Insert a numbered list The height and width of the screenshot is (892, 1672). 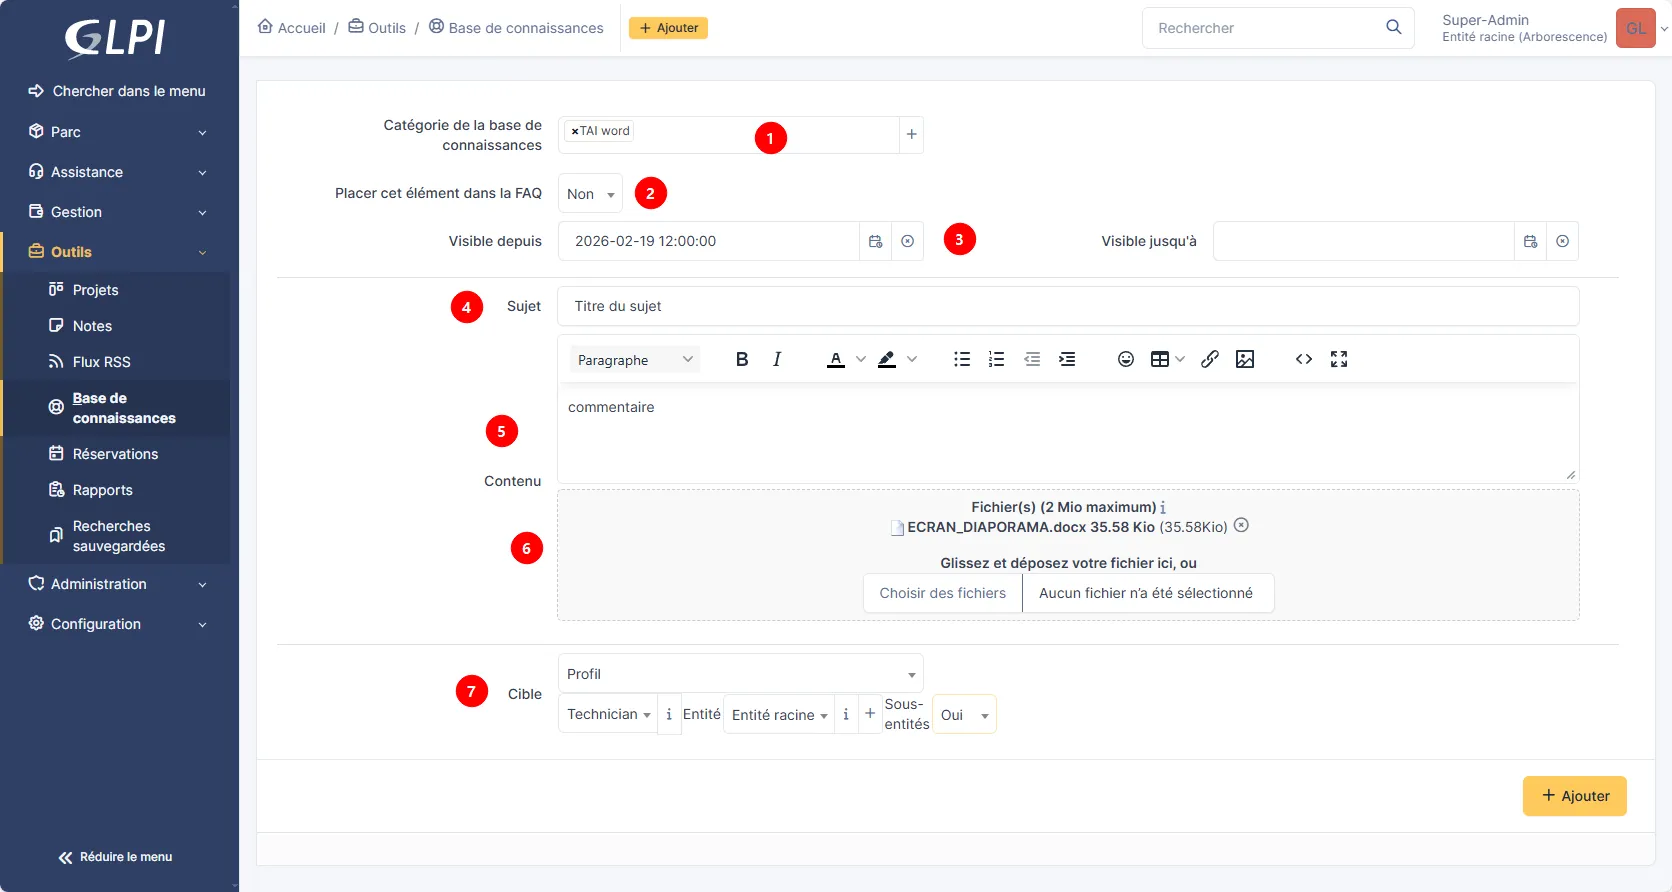tap(996, 359)
